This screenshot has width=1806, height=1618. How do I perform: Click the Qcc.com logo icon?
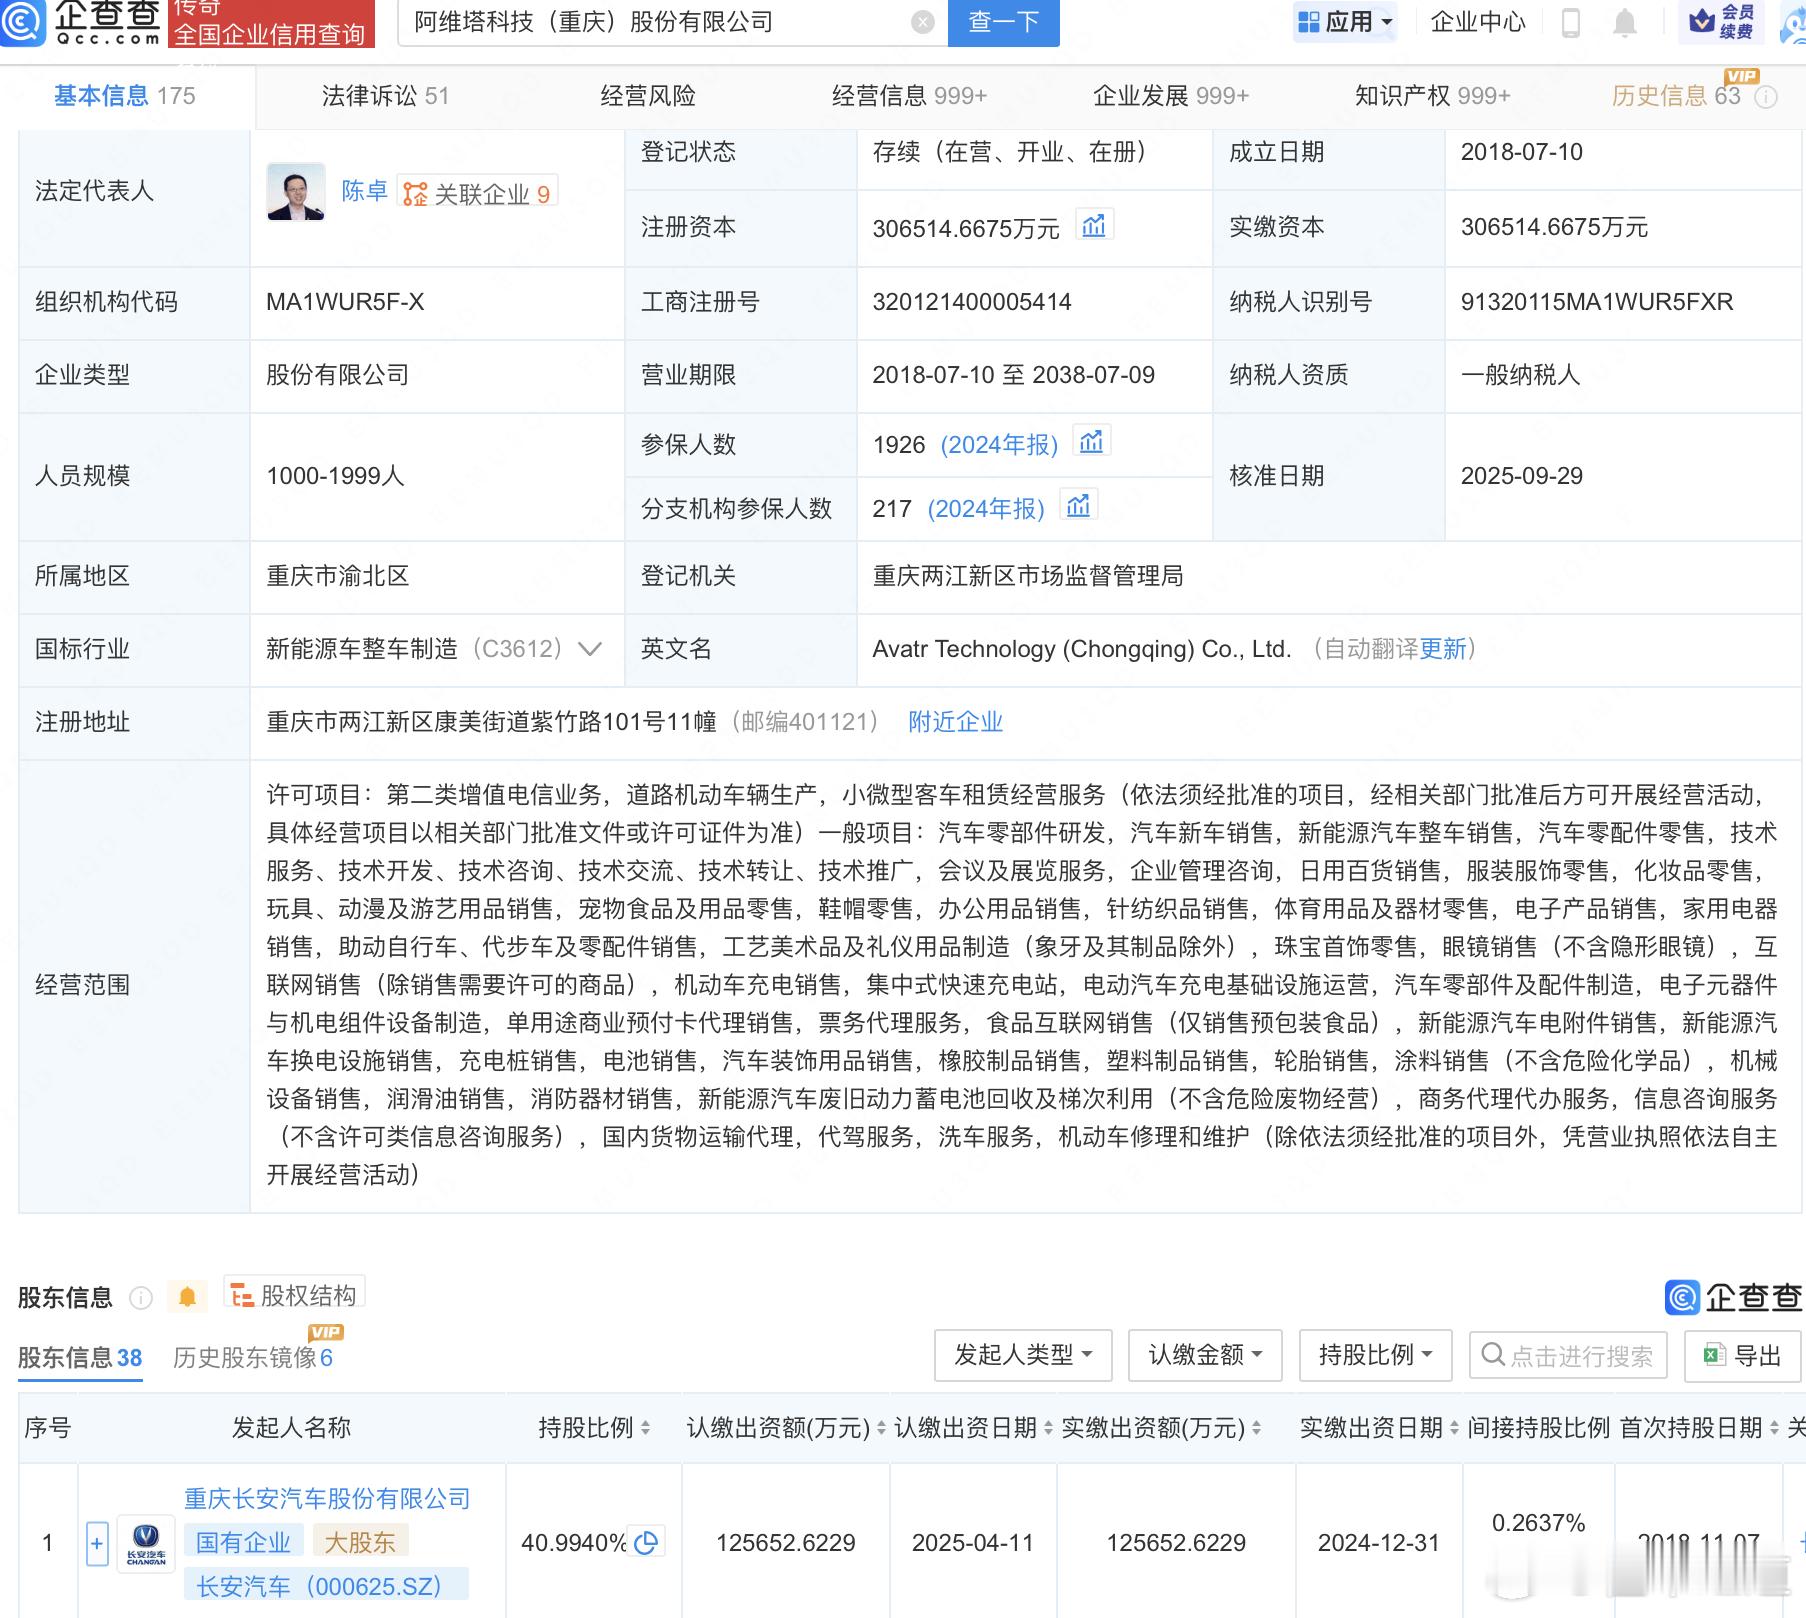[23, 22]
